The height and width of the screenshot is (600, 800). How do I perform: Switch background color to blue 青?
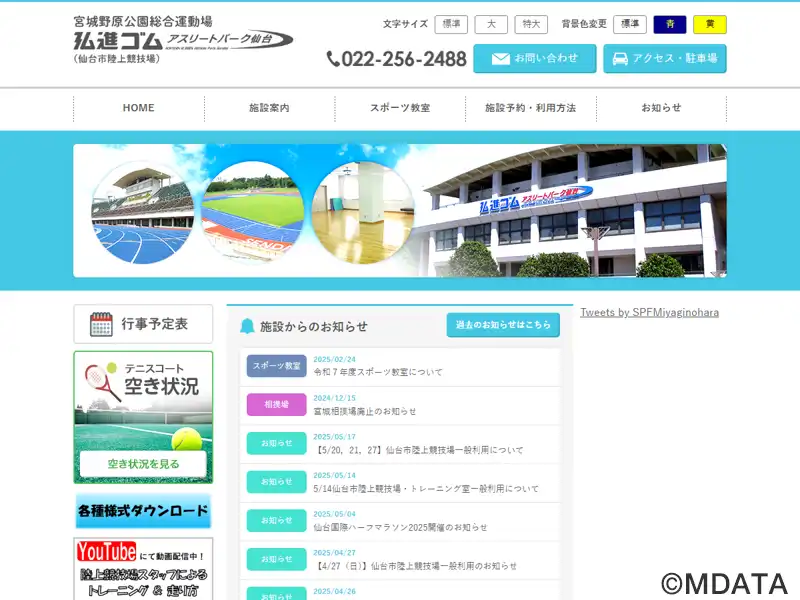point(669,24)
